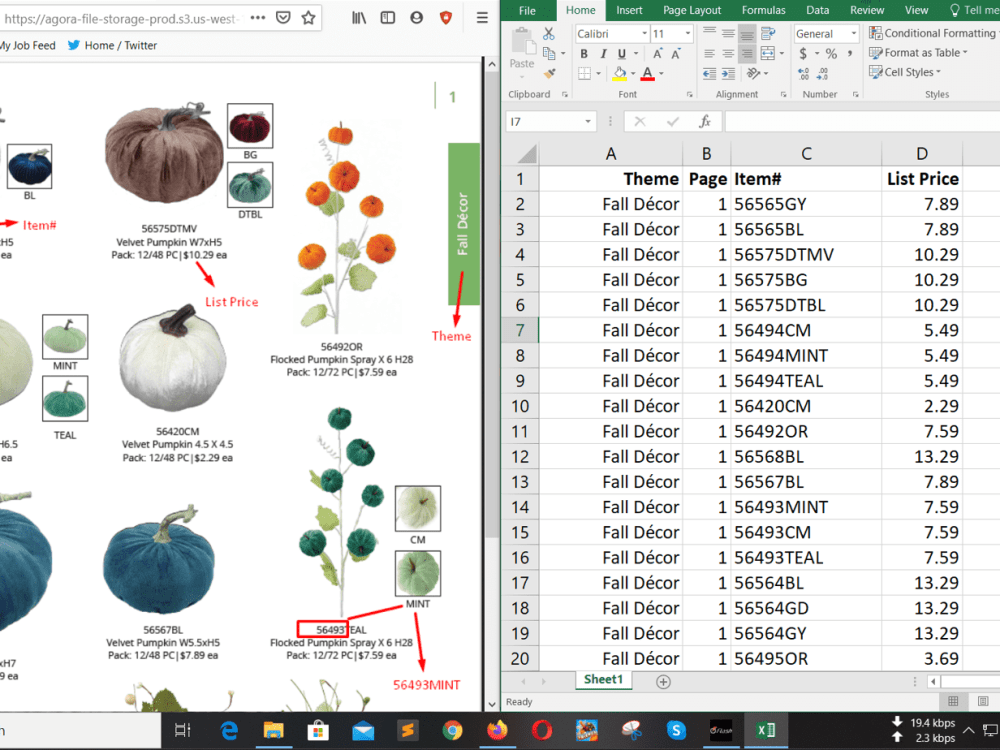Click inside the Excel formula bar
The width and height of the screenshot is (1000, 750).
[862, 122]
